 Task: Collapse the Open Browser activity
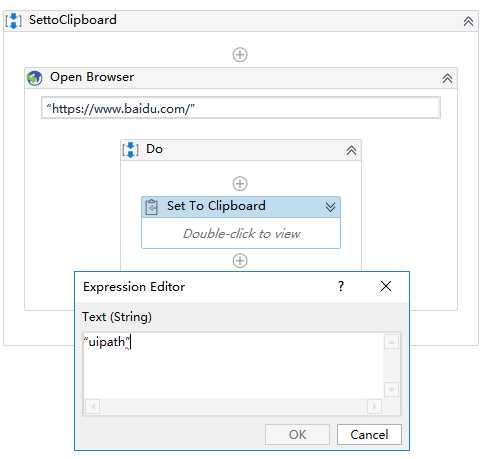[x=447, y=79]
